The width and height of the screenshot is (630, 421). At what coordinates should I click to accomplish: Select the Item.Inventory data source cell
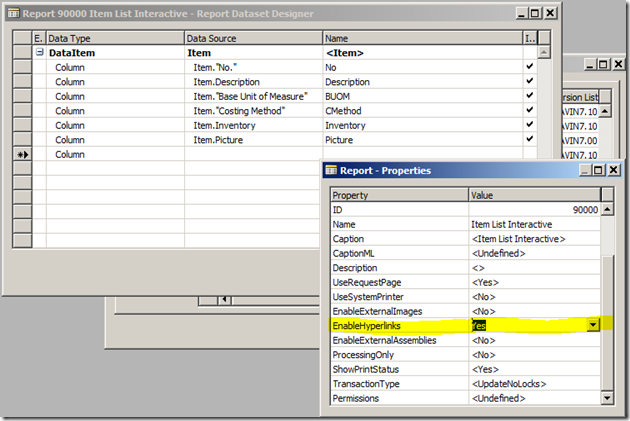point(254,125)
